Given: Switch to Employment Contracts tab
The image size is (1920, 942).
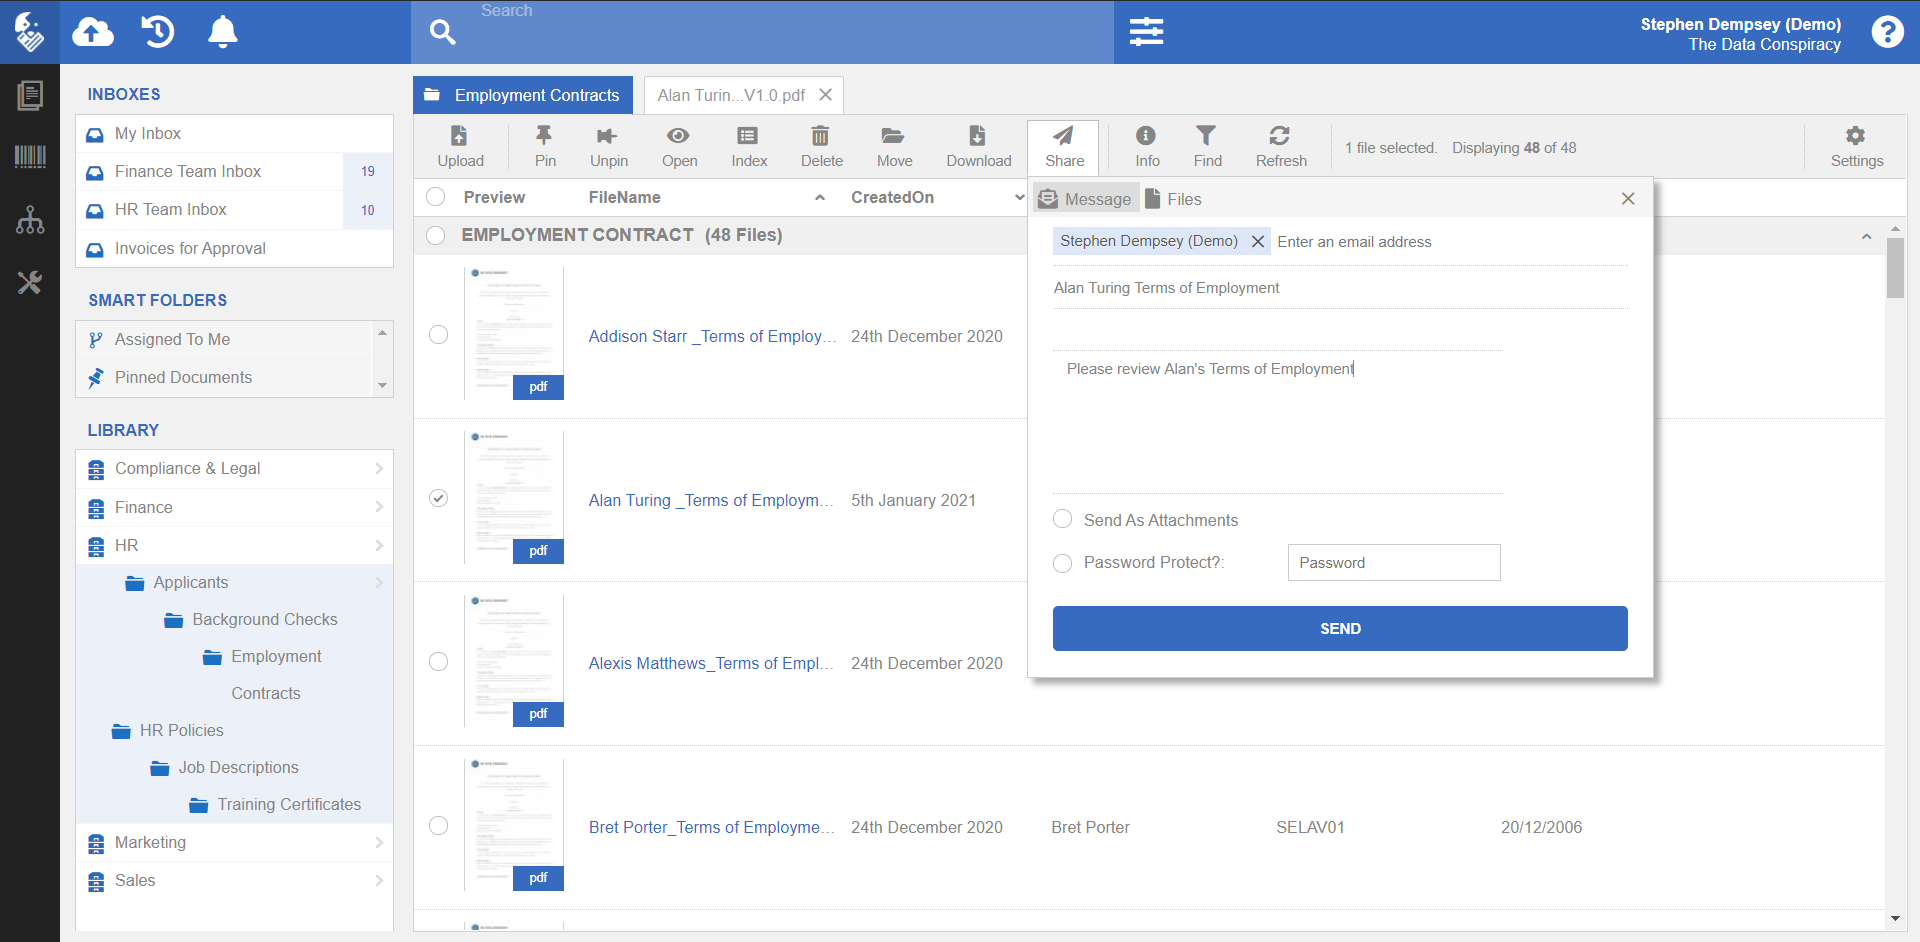Looking at the screenshot, I should pyautogui.click(x=523, y=95).
